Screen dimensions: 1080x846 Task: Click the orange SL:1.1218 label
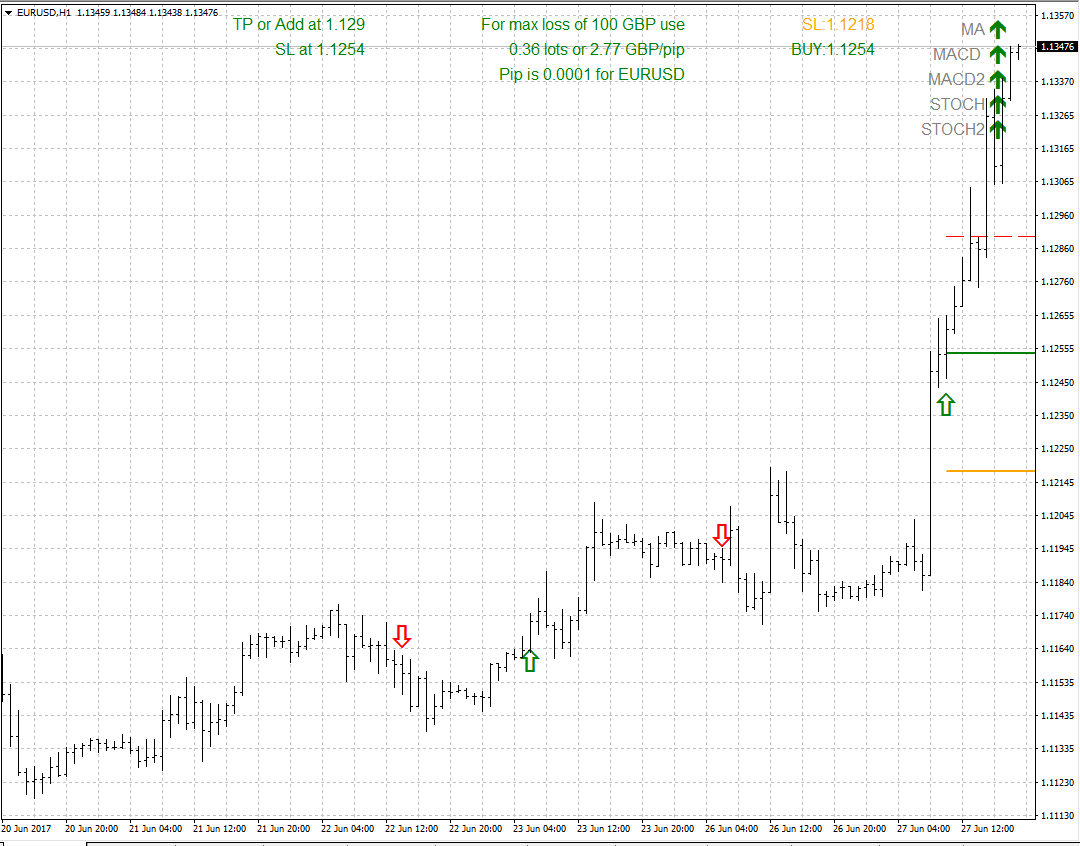(x=838, y=24)
